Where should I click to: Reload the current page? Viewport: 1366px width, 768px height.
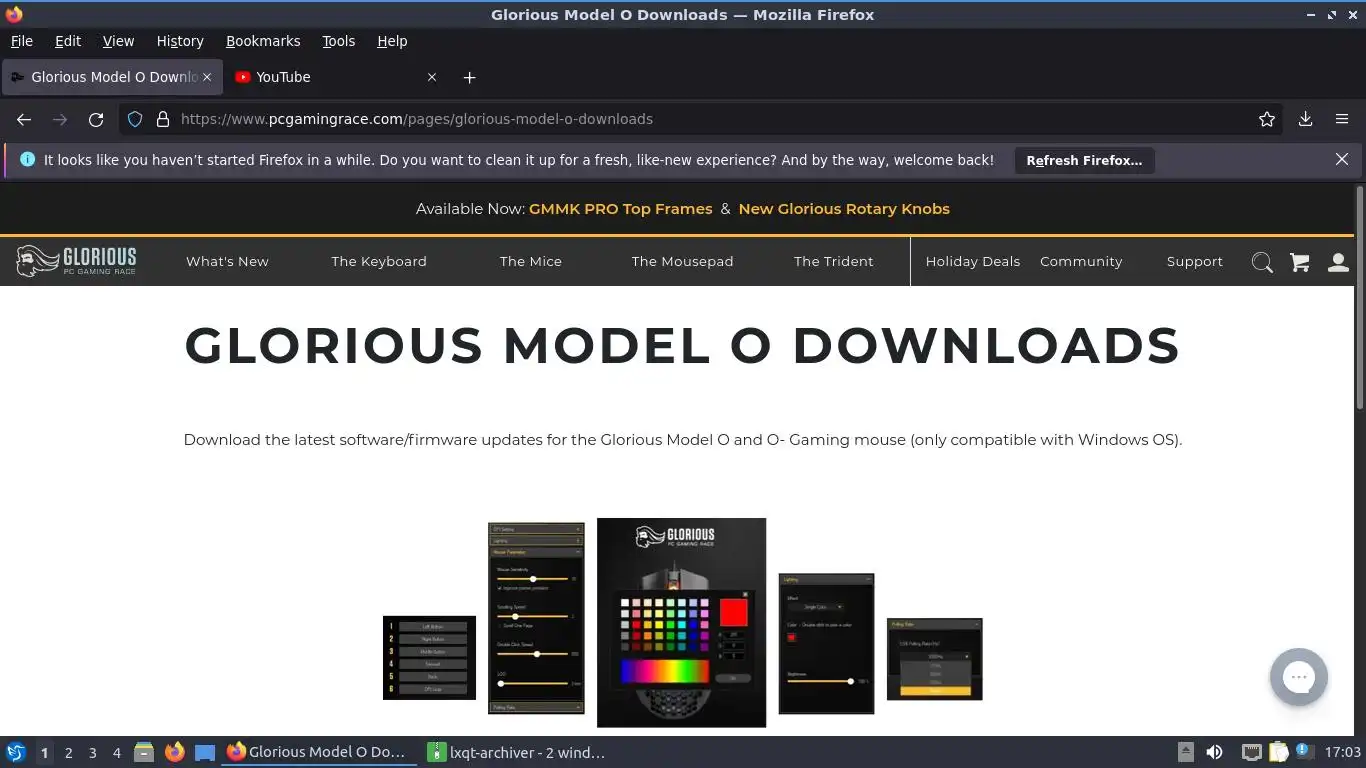tap(96, 119)
